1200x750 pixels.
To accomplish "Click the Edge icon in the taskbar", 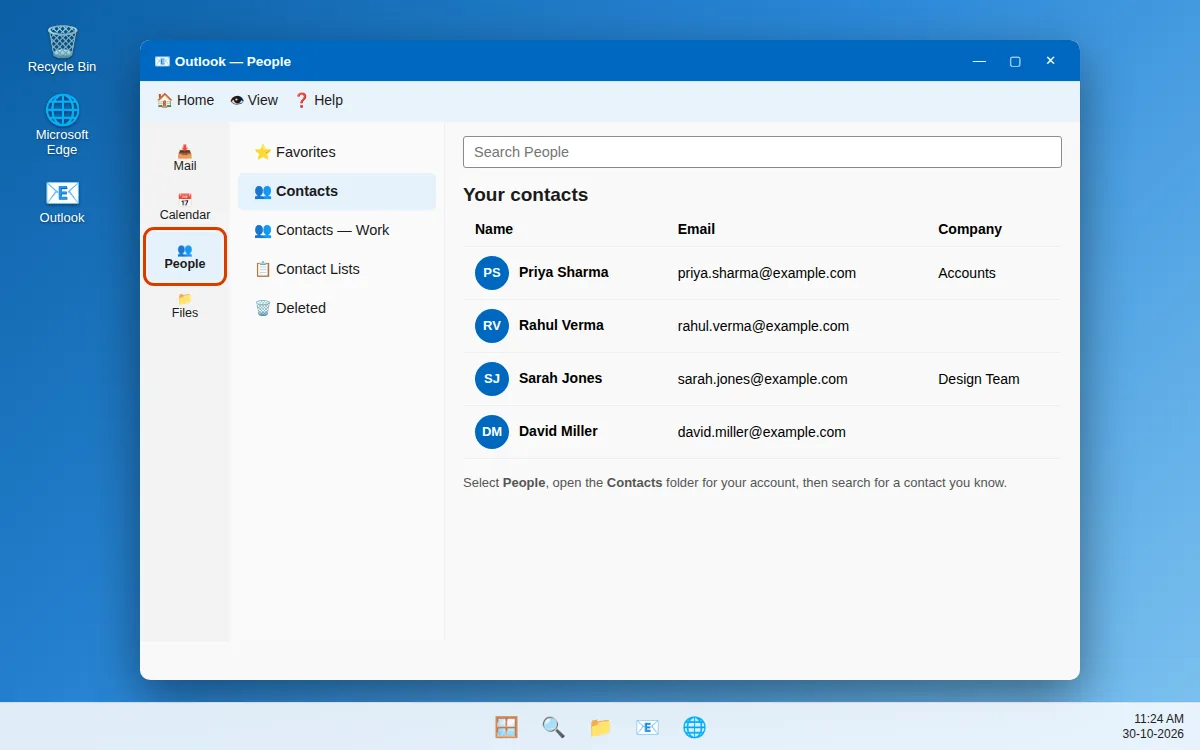I will [x=694, y=727].
